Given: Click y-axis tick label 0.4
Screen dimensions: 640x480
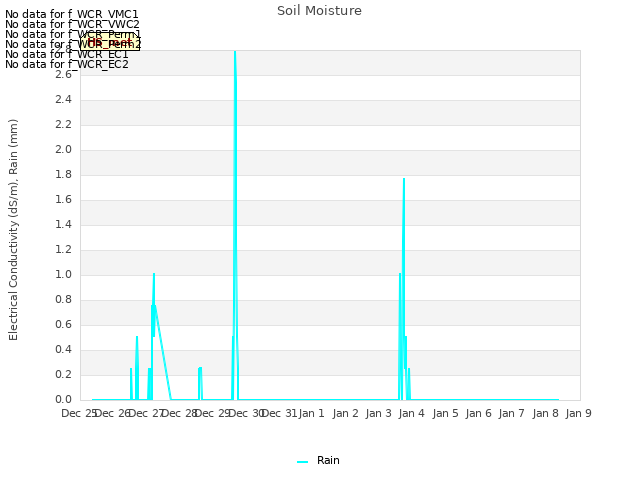Looking at the screenshot, I should coord(63,349).
